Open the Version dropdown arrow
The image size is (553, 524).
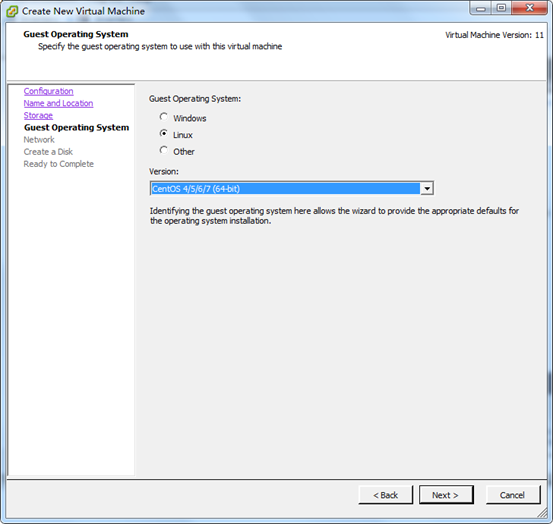click(x=427, y=189)
